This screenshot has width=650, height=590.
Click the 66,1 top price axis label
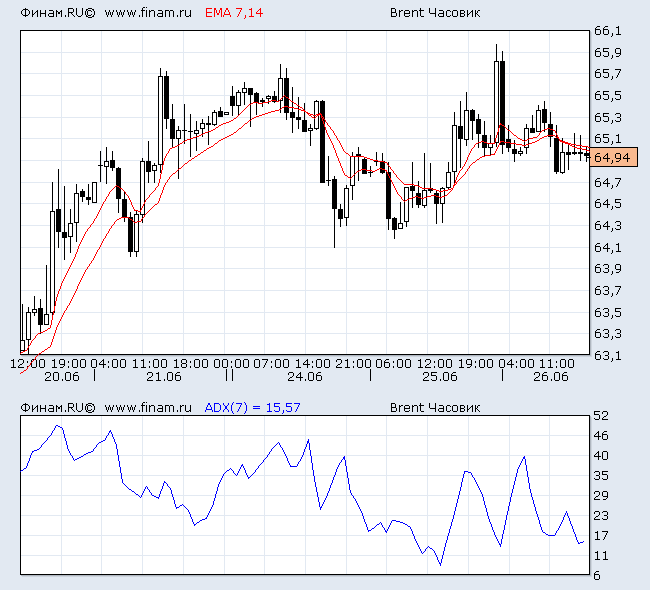coord(606,31)
